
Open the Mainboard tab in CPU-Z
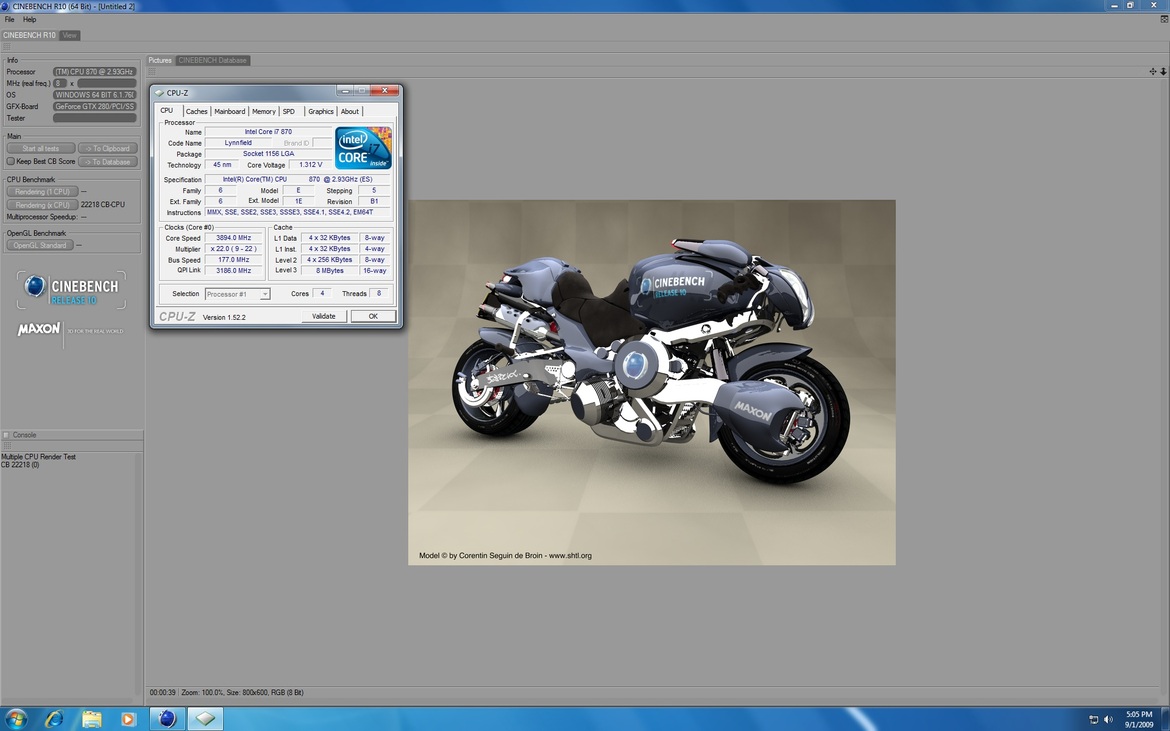[x=230, y=111]
